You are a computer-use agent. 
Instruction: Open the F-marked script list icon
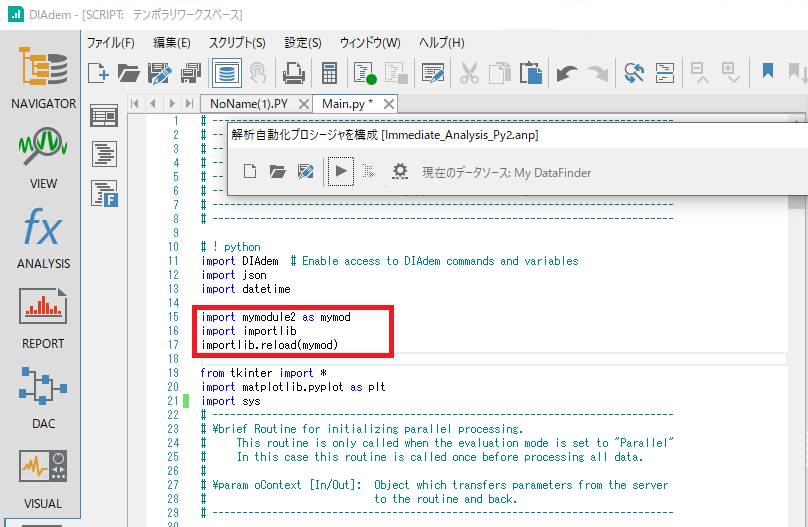pyautogui.click(x=104, y=194)
